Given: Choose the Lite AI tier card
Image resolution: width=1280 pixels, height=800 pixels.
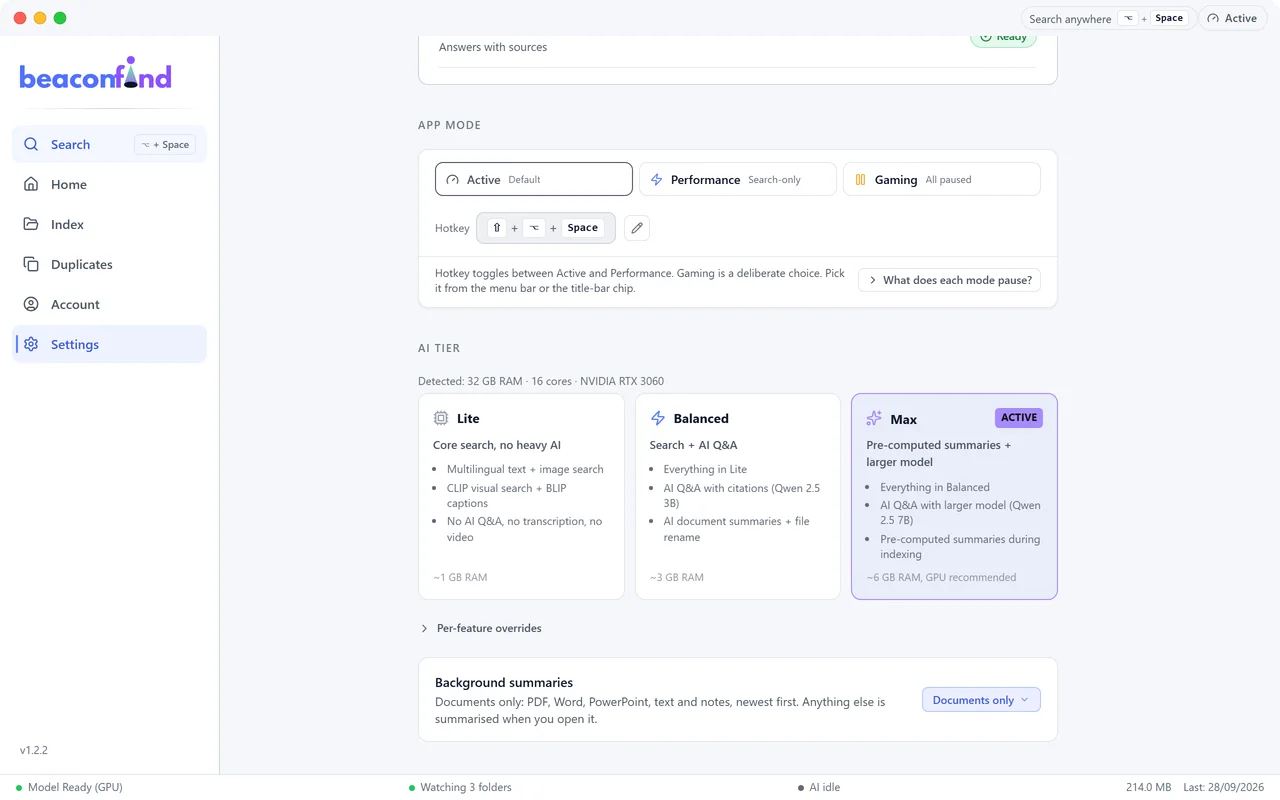Looking at the screenshot, I should (x=522, y=496).
